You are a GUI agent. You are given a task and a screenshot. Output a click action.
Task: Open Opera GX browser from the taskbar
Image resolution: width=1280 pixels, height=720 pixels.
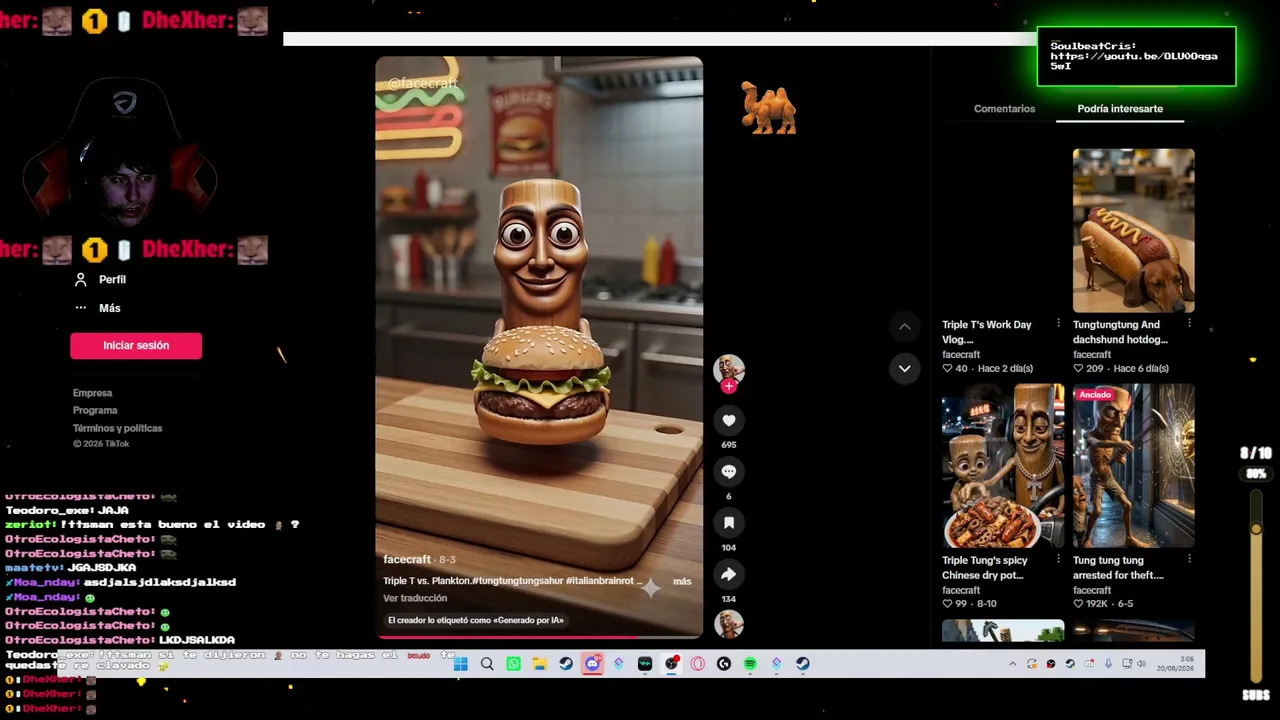click(x=698, y=664)
